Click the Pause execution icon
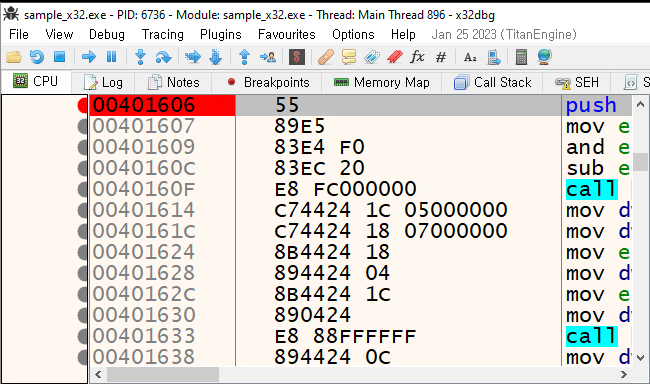The image size is (650, 384). tap(112, 57)
